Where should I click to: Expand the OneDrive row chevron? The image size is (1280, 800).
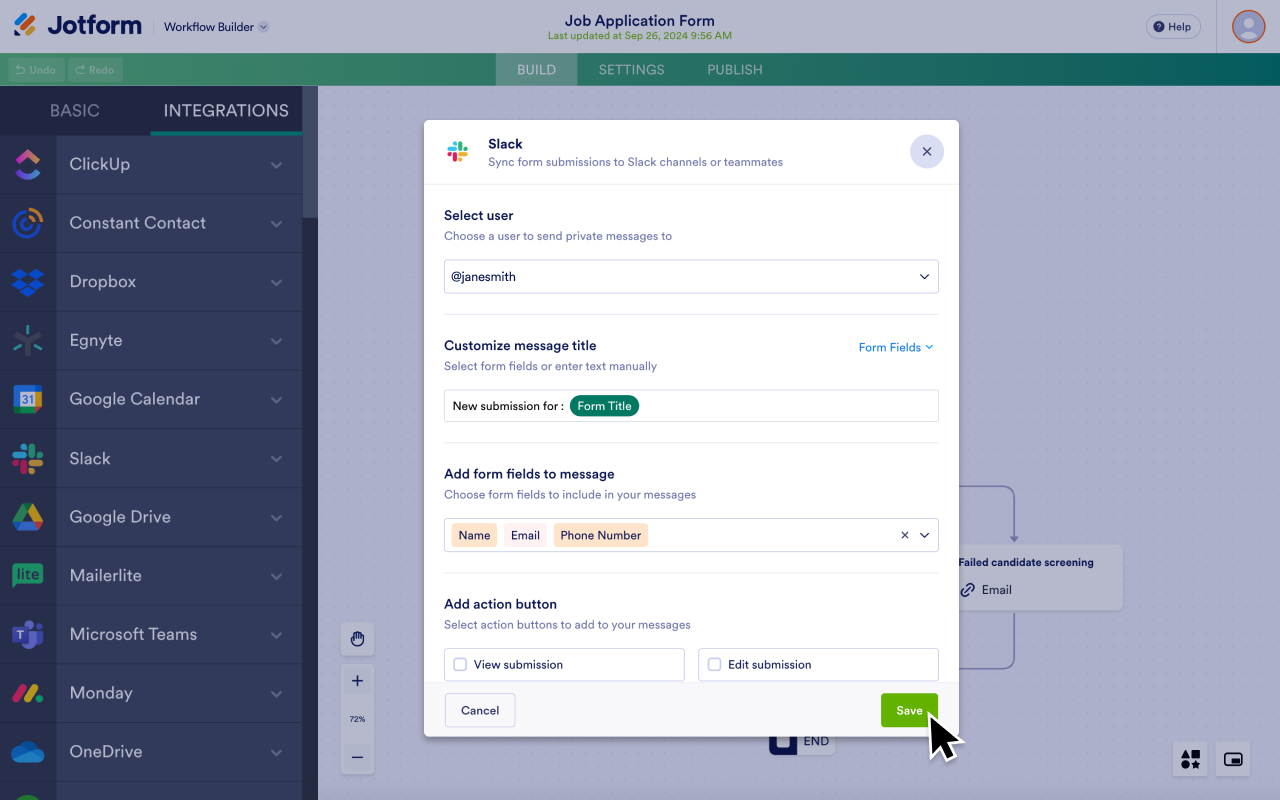[276, 753]
